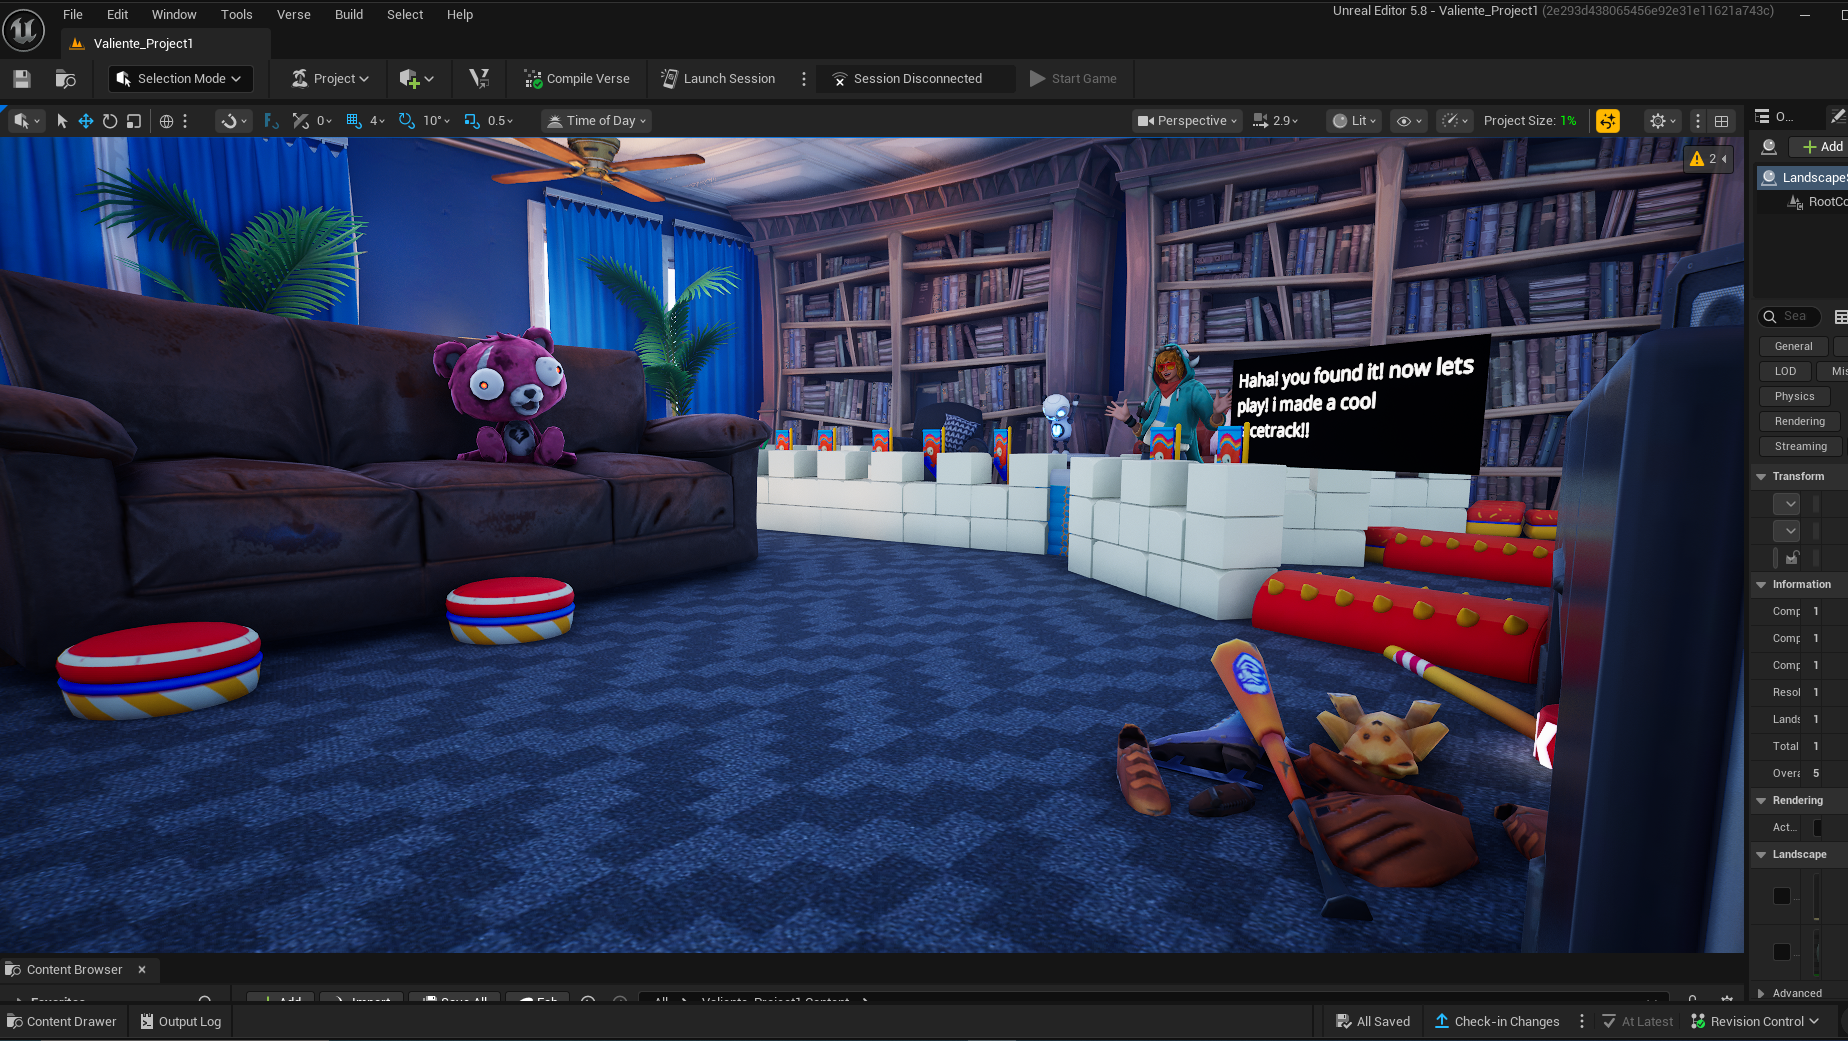1848x1041 pixels.
Task: Toggle second Landscape section checkbox
Action: click(1782, 952)
